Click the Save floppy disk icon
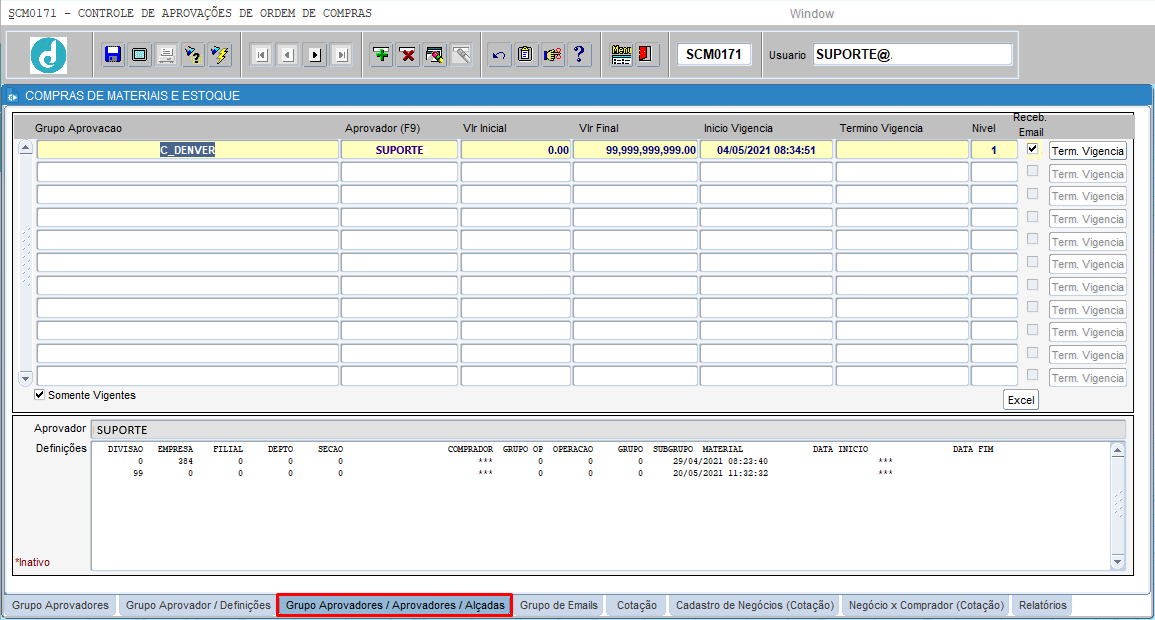The height and width of the screenshot is (620, 1155). [113, 54]
